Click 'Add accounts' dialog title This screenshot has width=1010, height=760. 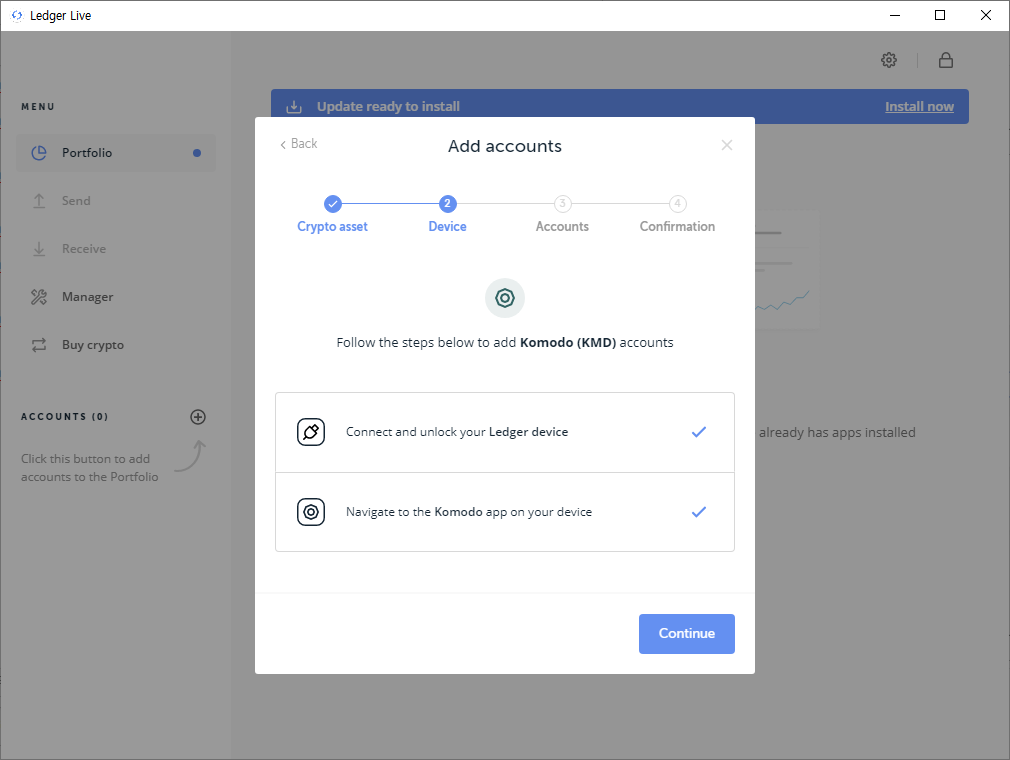coord(505,146)
